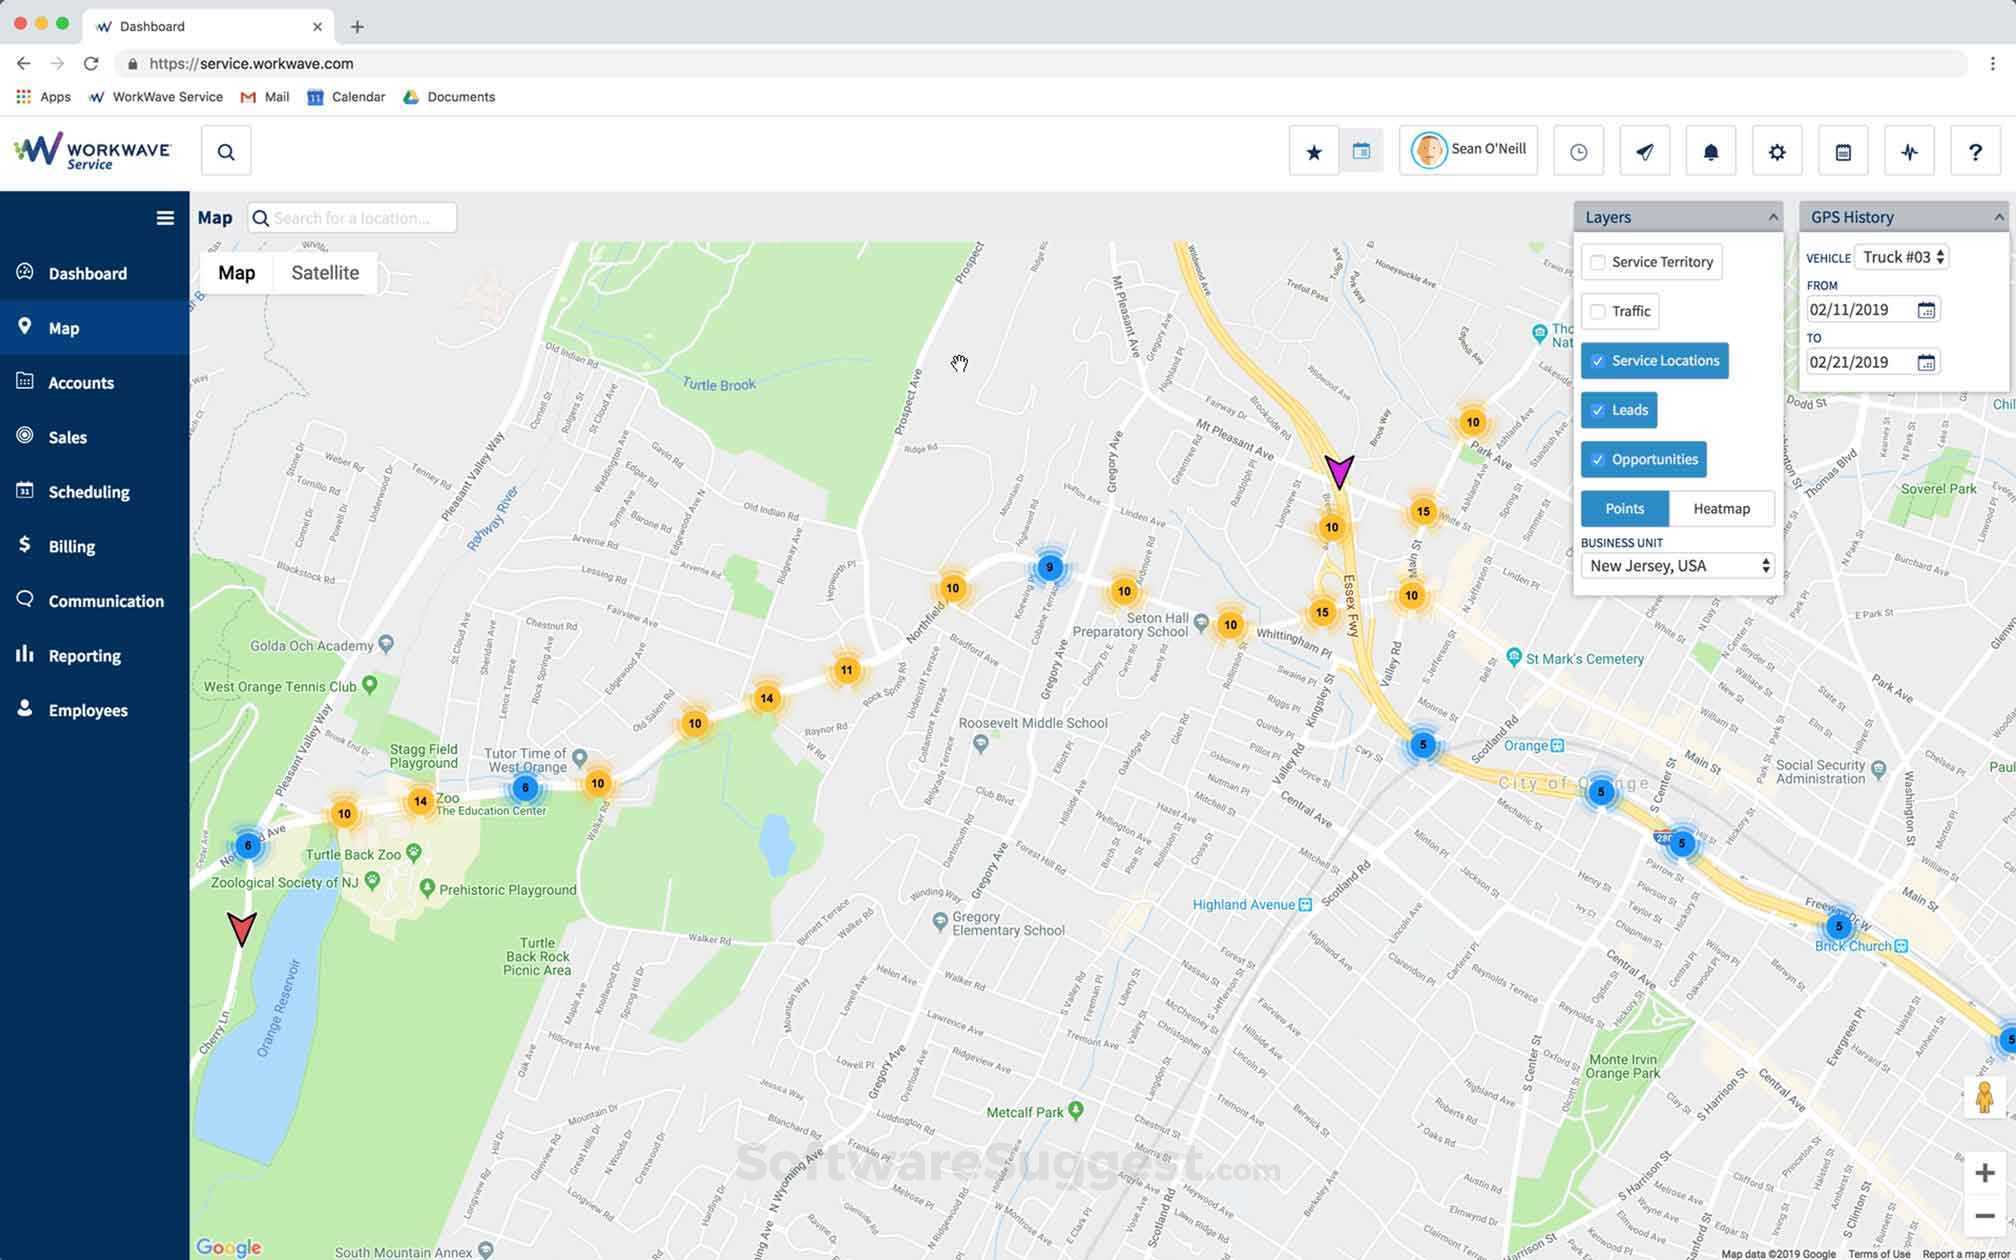Open the settings gear in the top toolbar
This screenshot has height=1260, width=2016.
tap(1777, 150)
